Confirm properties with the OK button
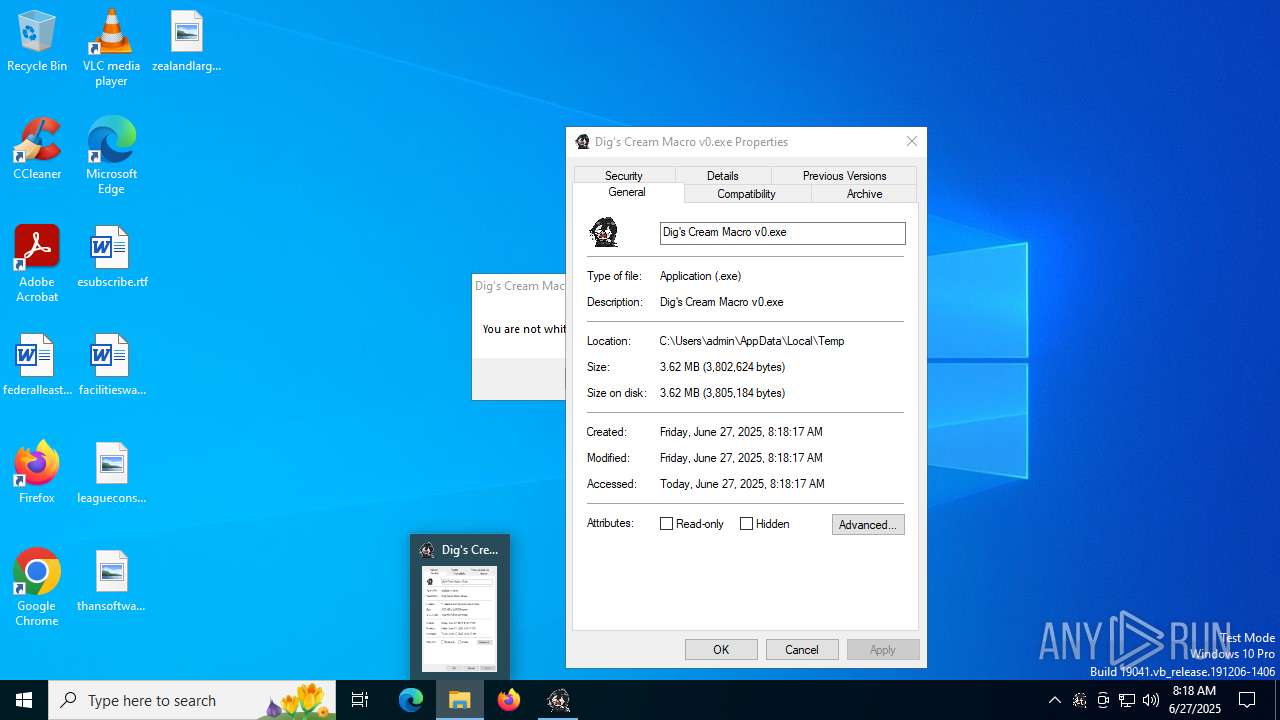 click(x=721, y=649)
